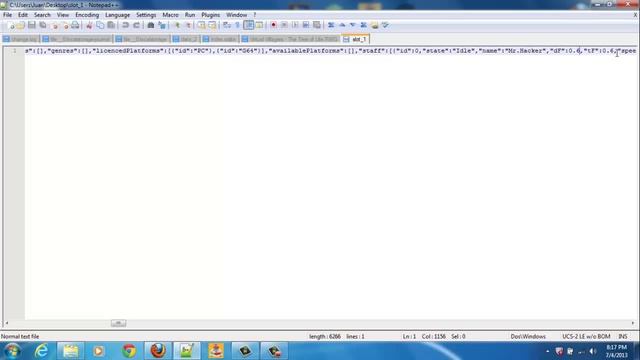
Task: Create a new document with New icon
Action: [x=10, y=25]
